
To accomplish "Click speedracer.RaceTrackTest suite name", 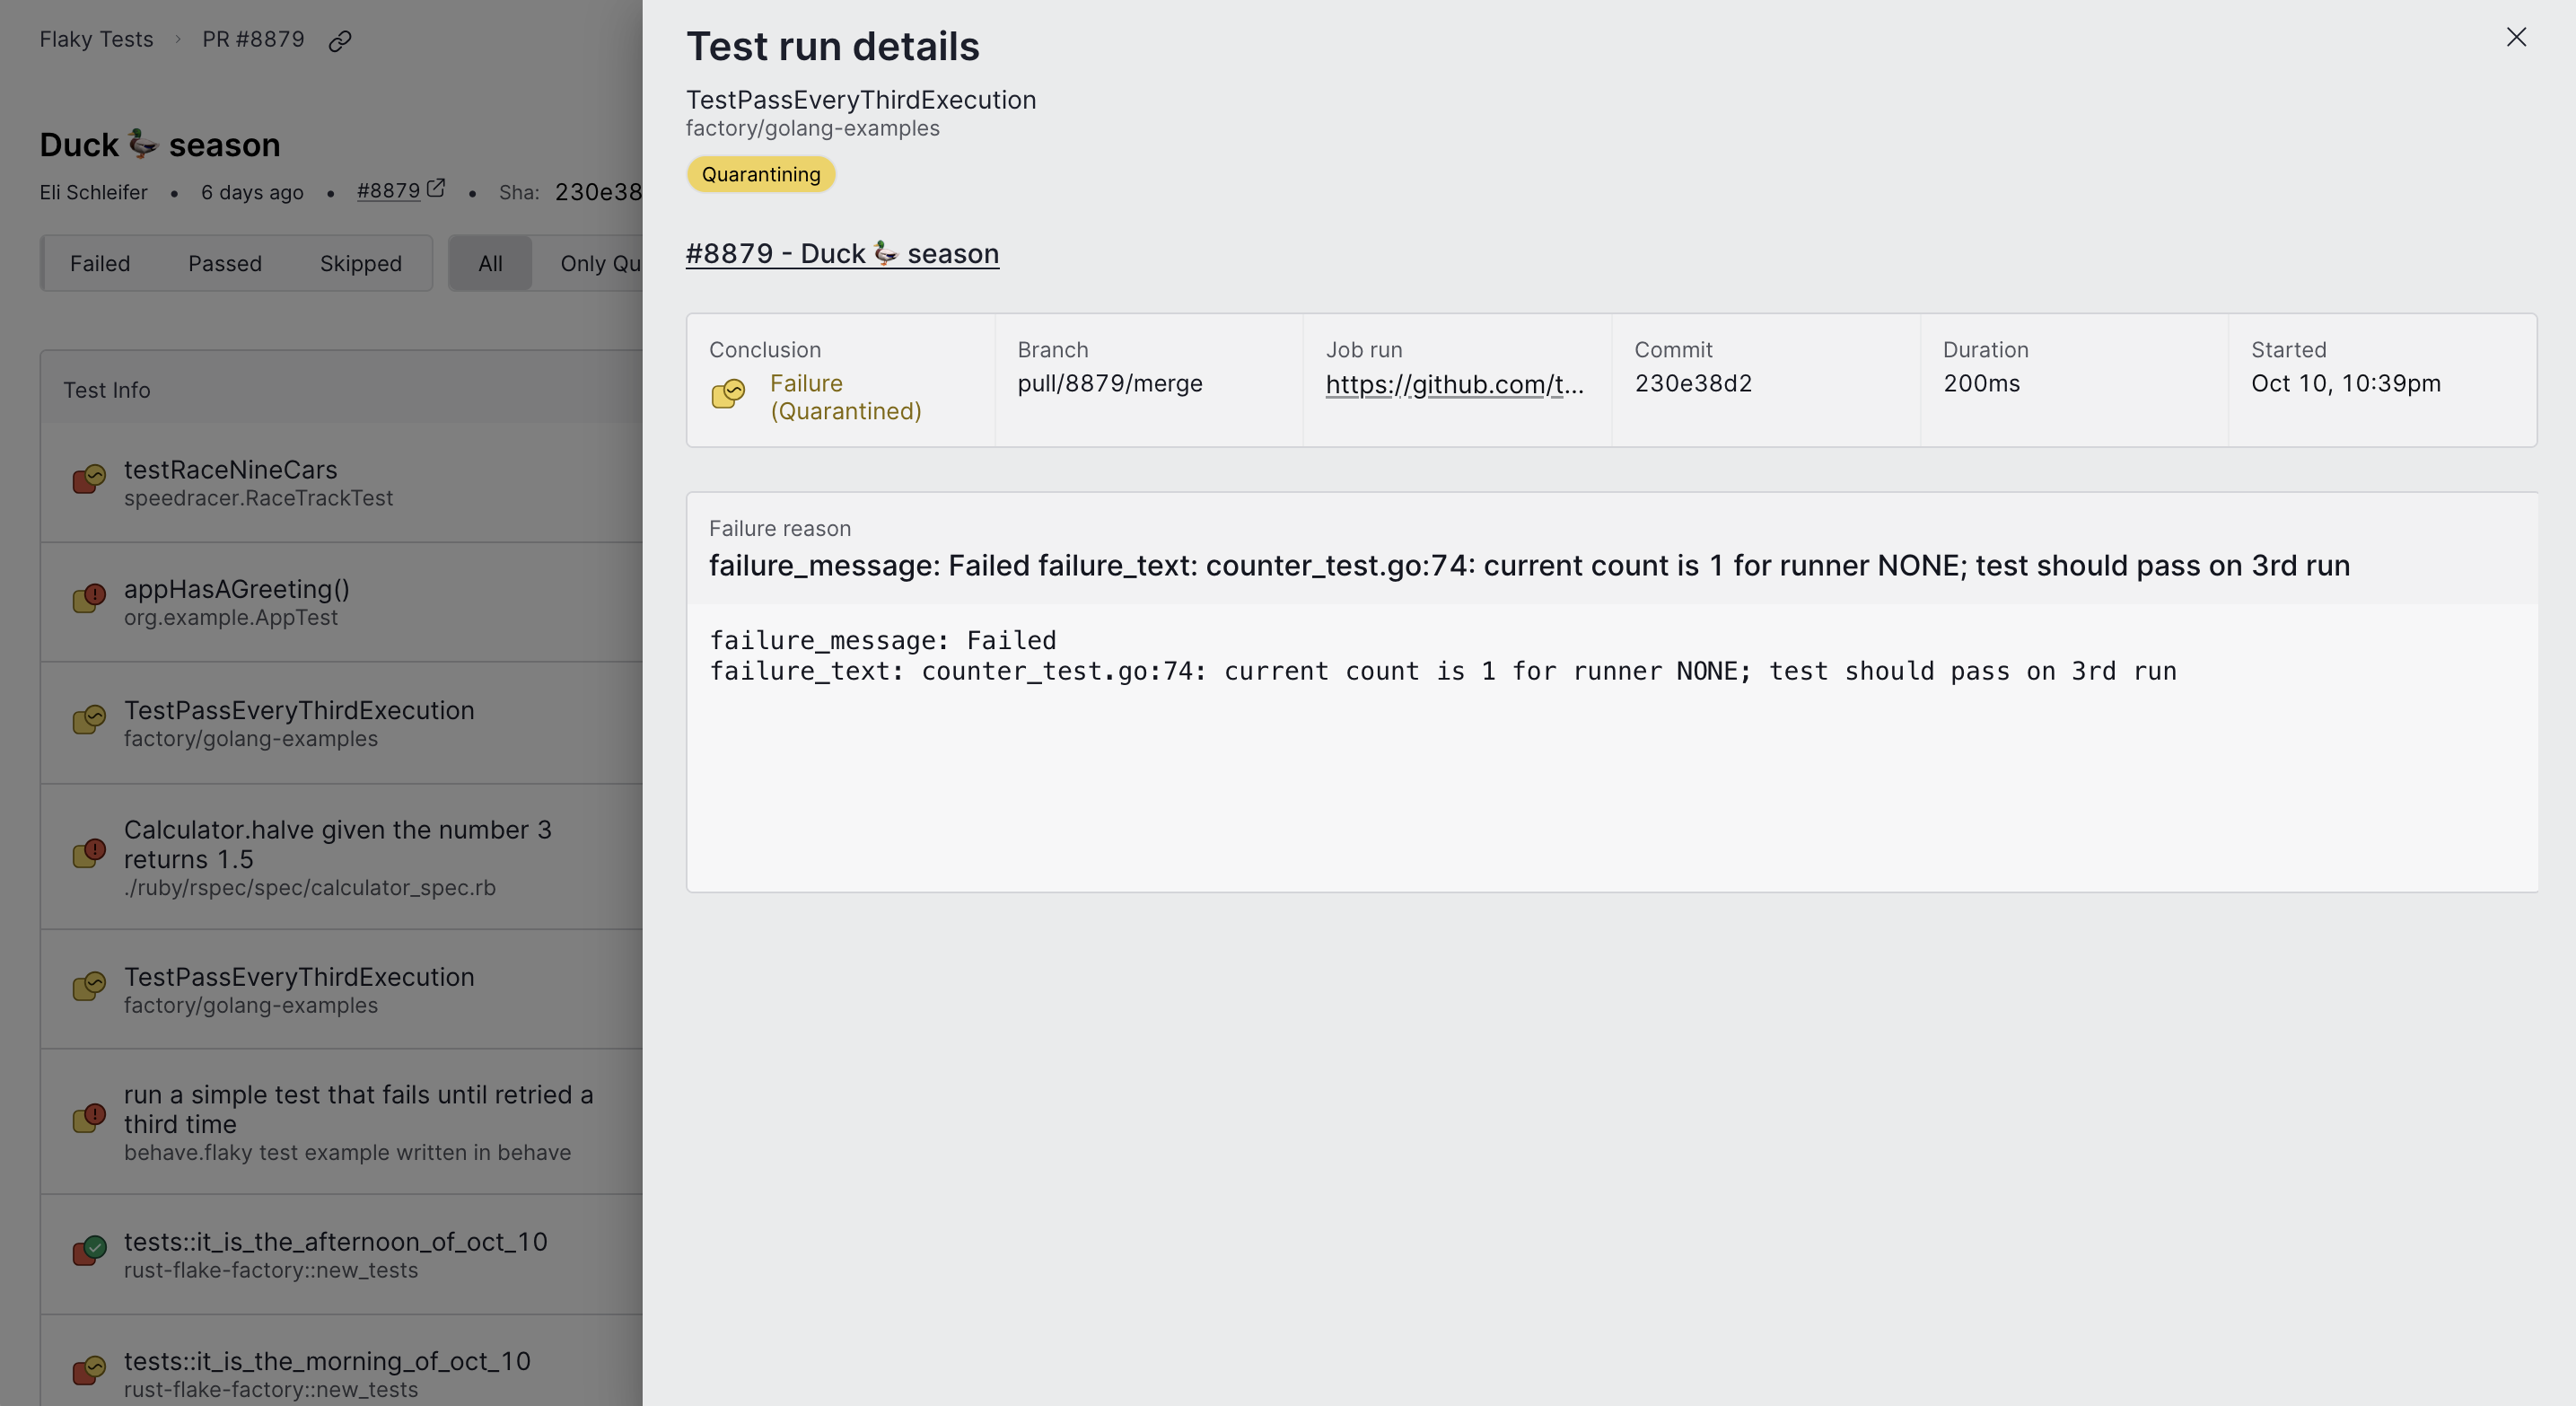I will (258, 498).
